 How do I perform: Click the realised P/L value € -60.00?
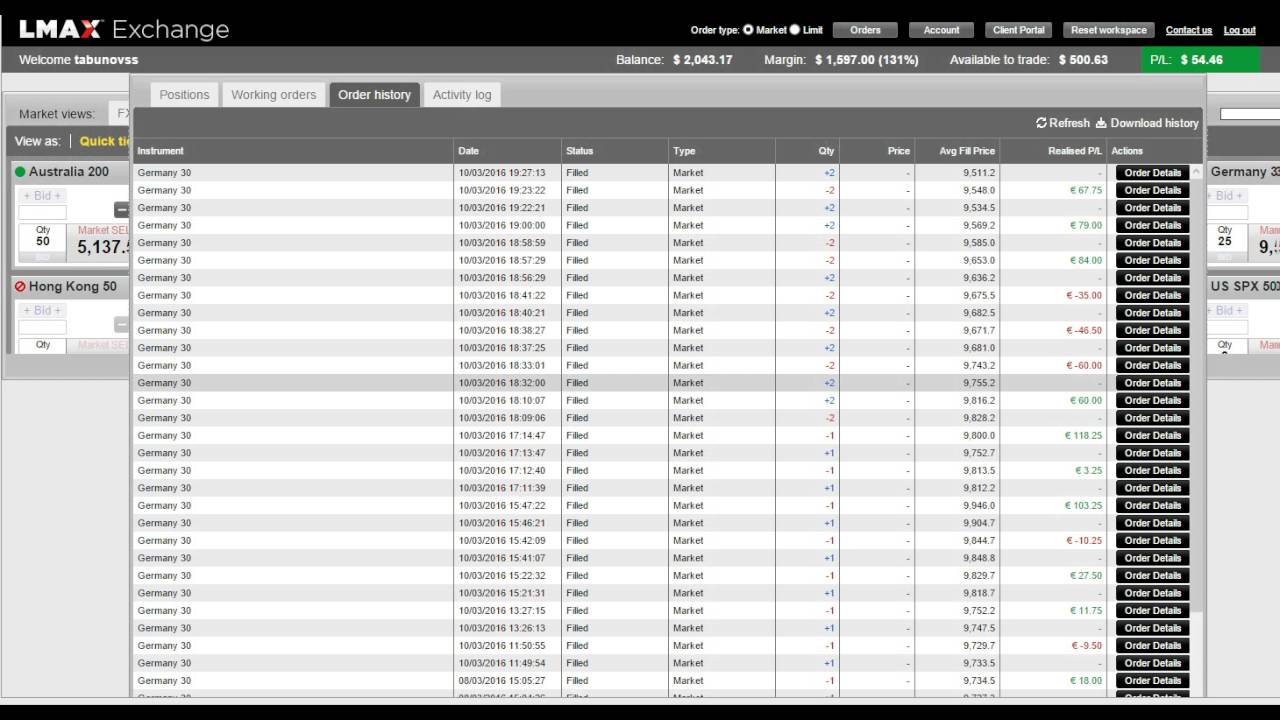(x=1083, y=365)
